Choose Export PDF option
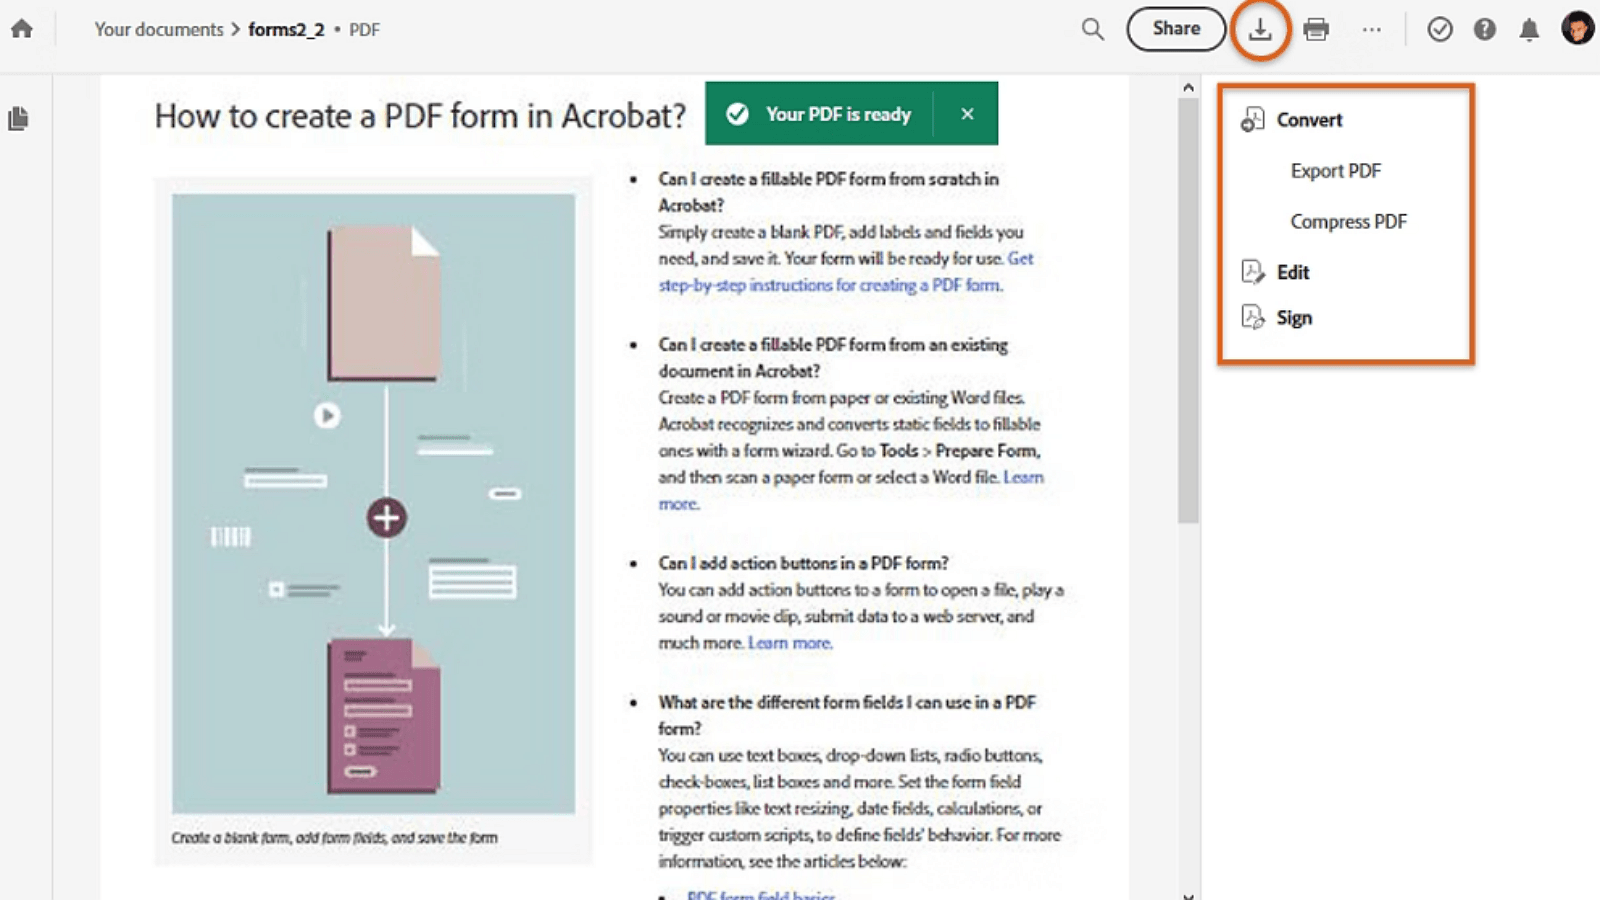 [x=1335, y=171]
